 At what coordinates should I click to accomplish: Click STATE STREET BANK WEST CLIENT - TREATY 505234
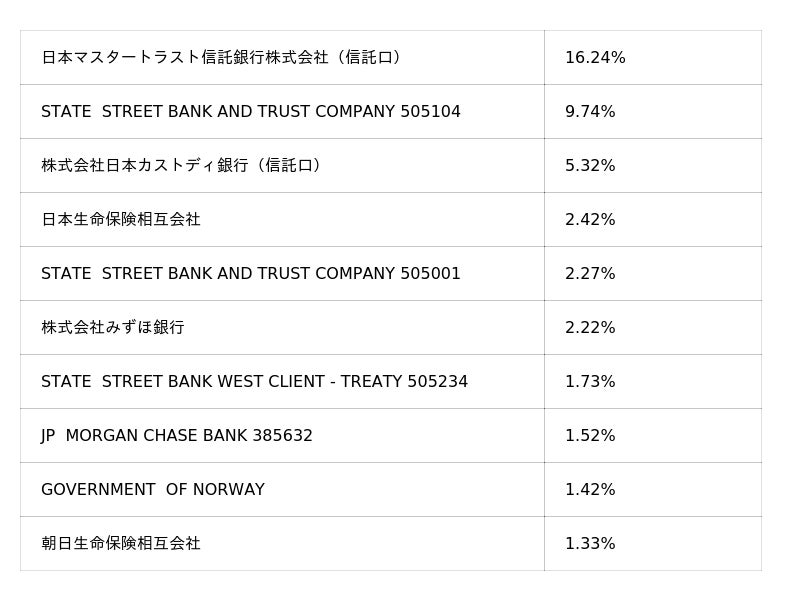coord(254,382)
